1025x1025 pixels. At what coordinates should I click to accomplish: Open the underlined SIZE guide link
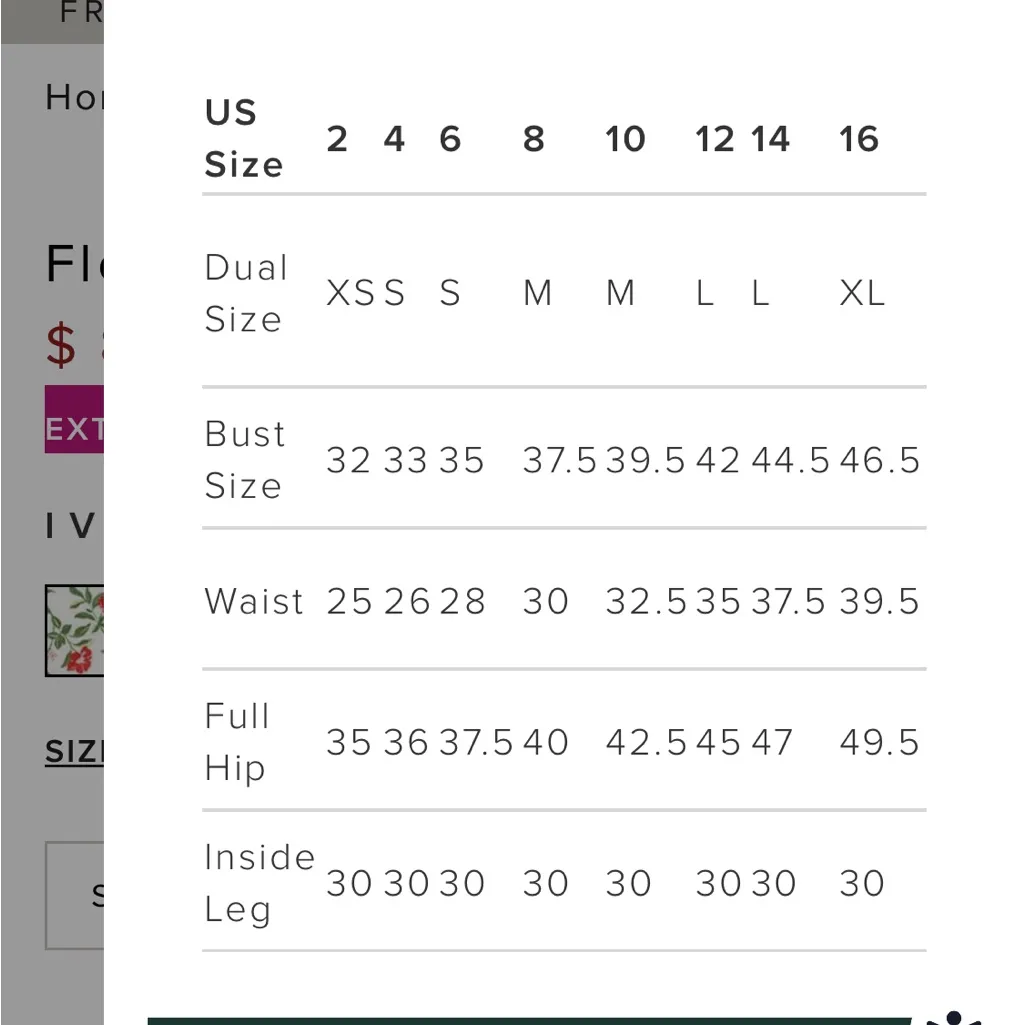(x=75, y=752)
